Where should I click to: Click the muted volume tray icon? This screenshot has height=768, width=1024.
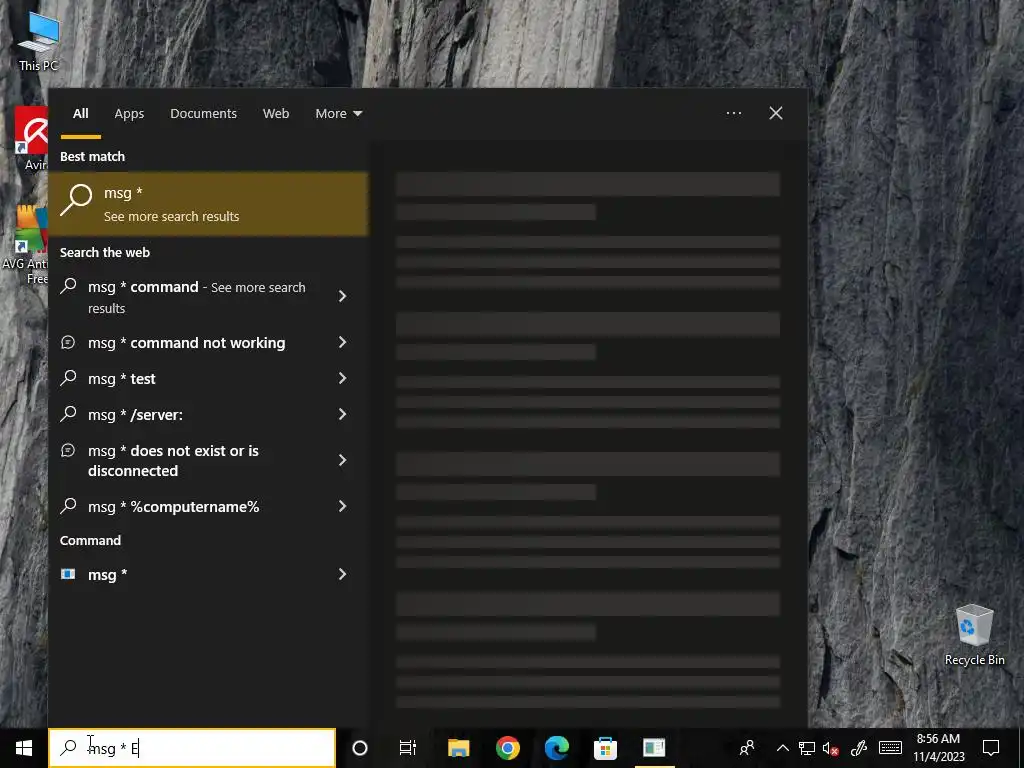click(831, 748)
